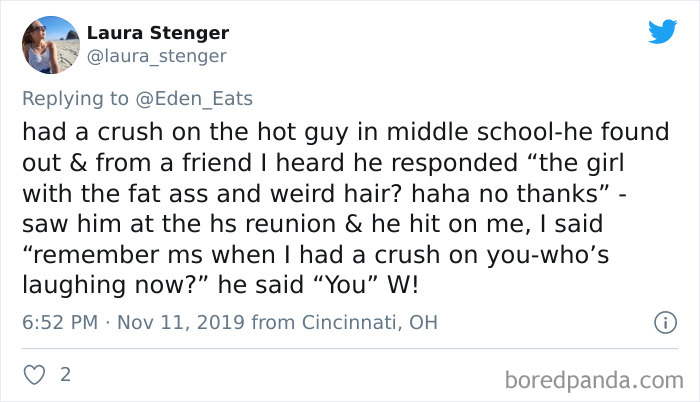Open the @laura_stenger handle
This screenshot has height=402, width=700.
(x=156, y=56)
